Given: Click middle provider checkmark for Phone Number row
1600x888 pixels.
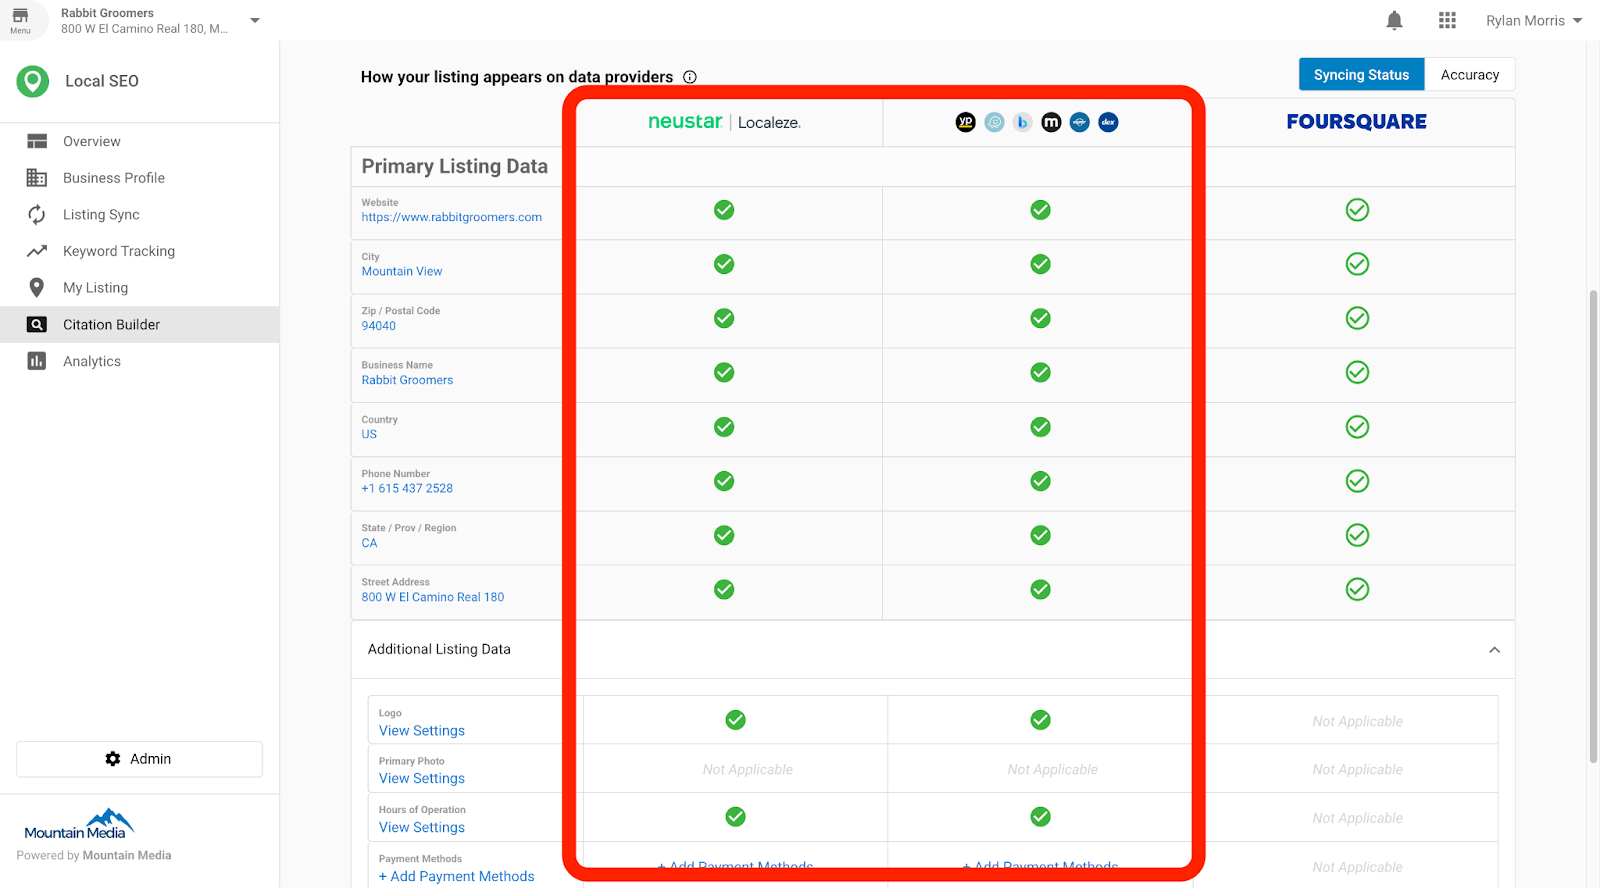Looking at the screenshot, I should tap(1040, 481).
